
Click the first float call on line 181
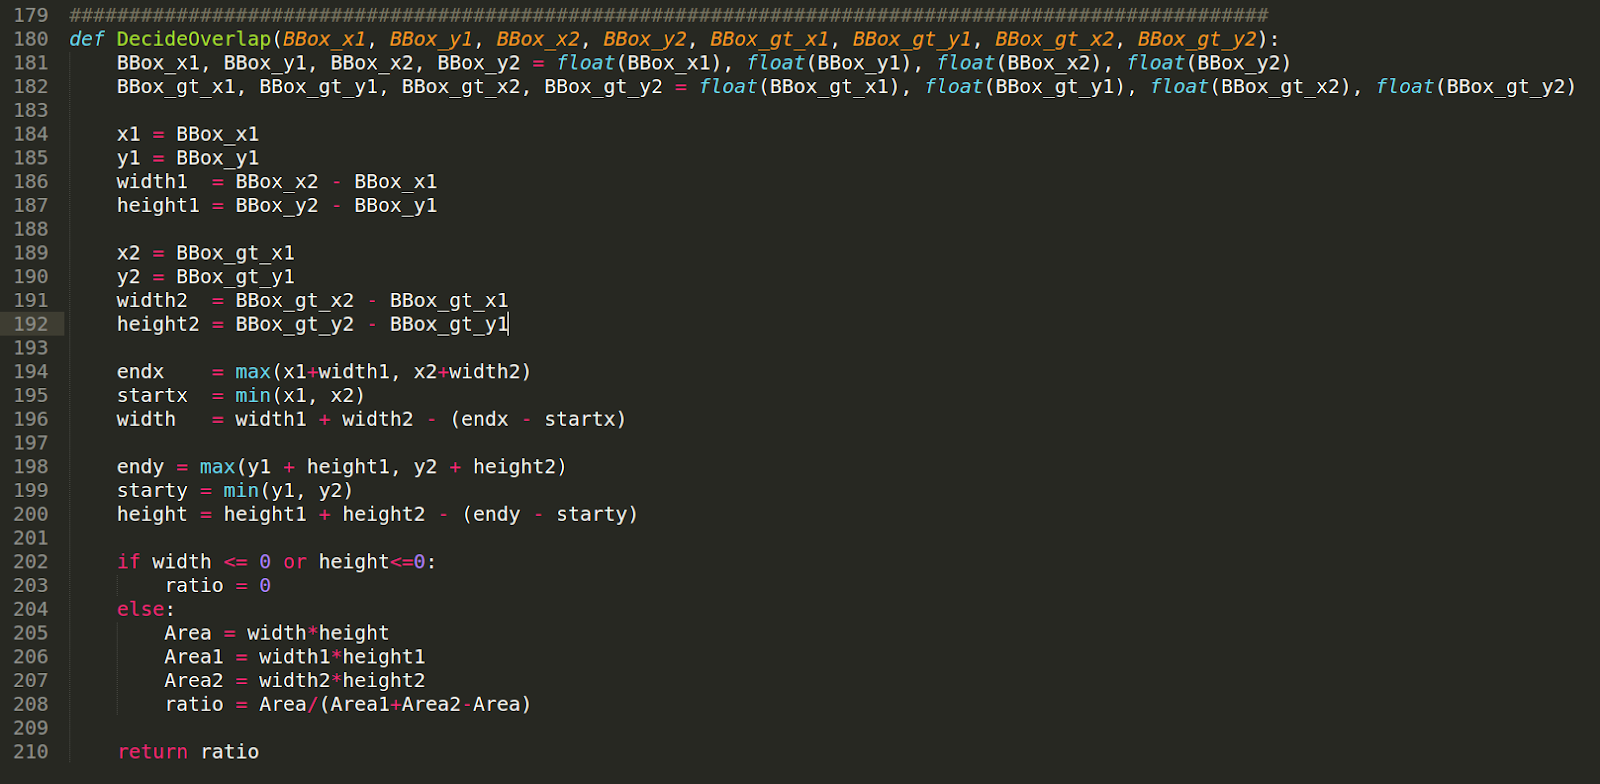(586, 63)
